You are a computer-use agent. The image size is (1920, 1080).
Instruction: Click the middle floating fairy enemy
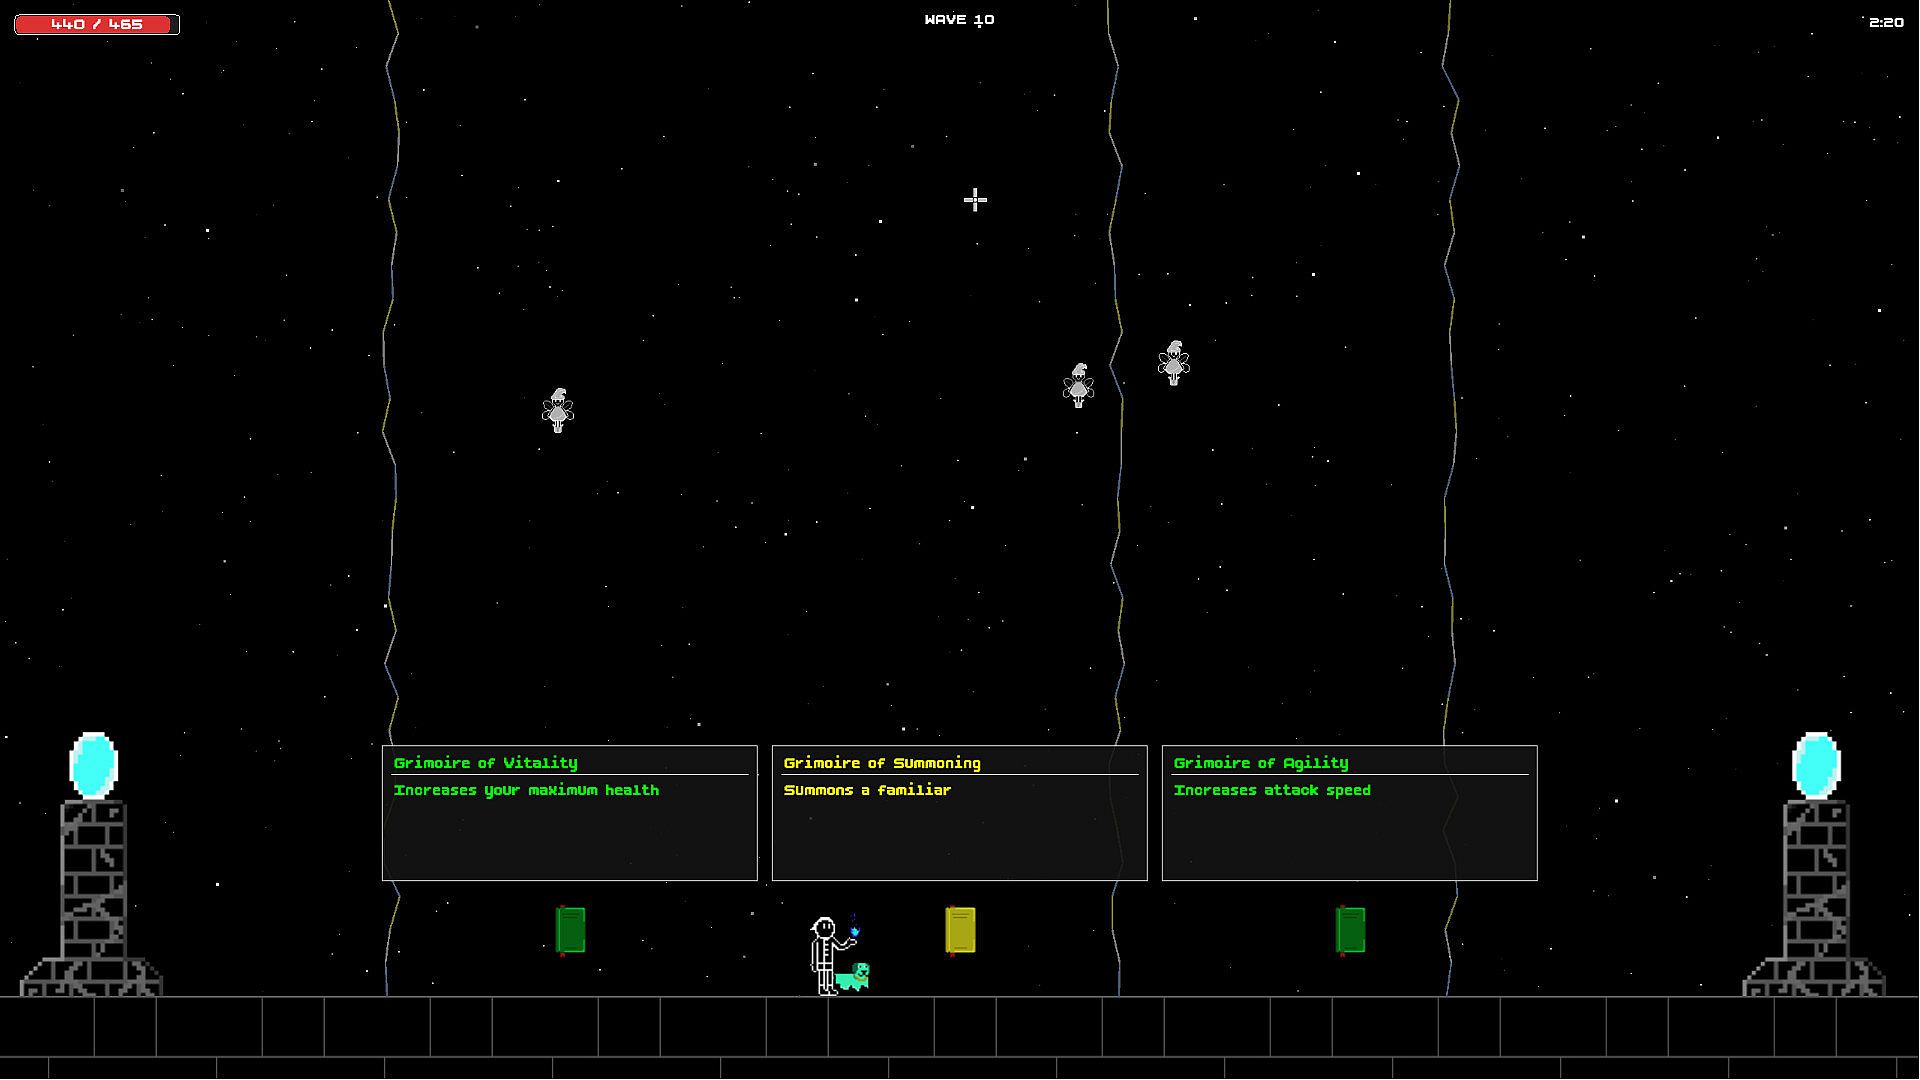tap(1078, 386)
